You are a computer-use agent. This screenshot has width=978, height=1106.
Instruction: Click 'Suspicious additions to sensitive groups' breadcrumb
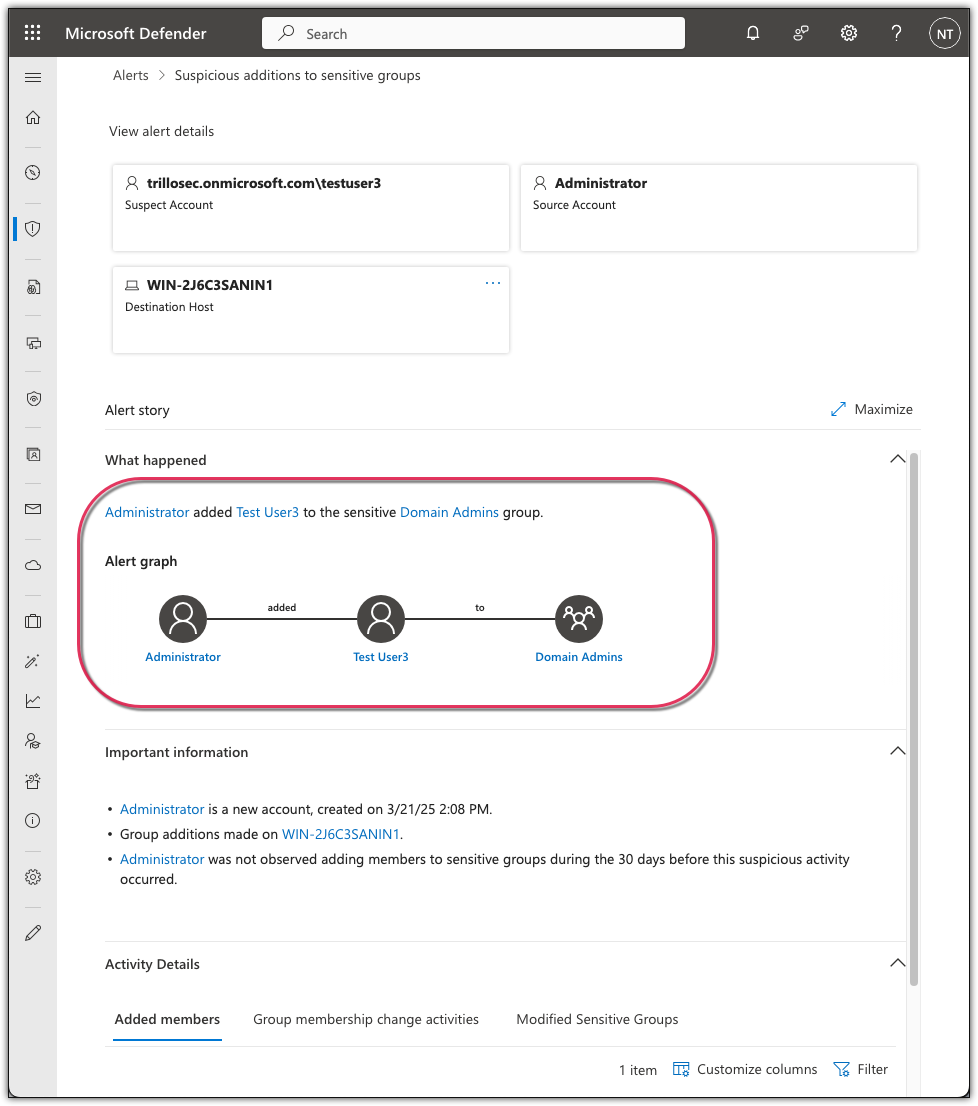tap(298, 75)
